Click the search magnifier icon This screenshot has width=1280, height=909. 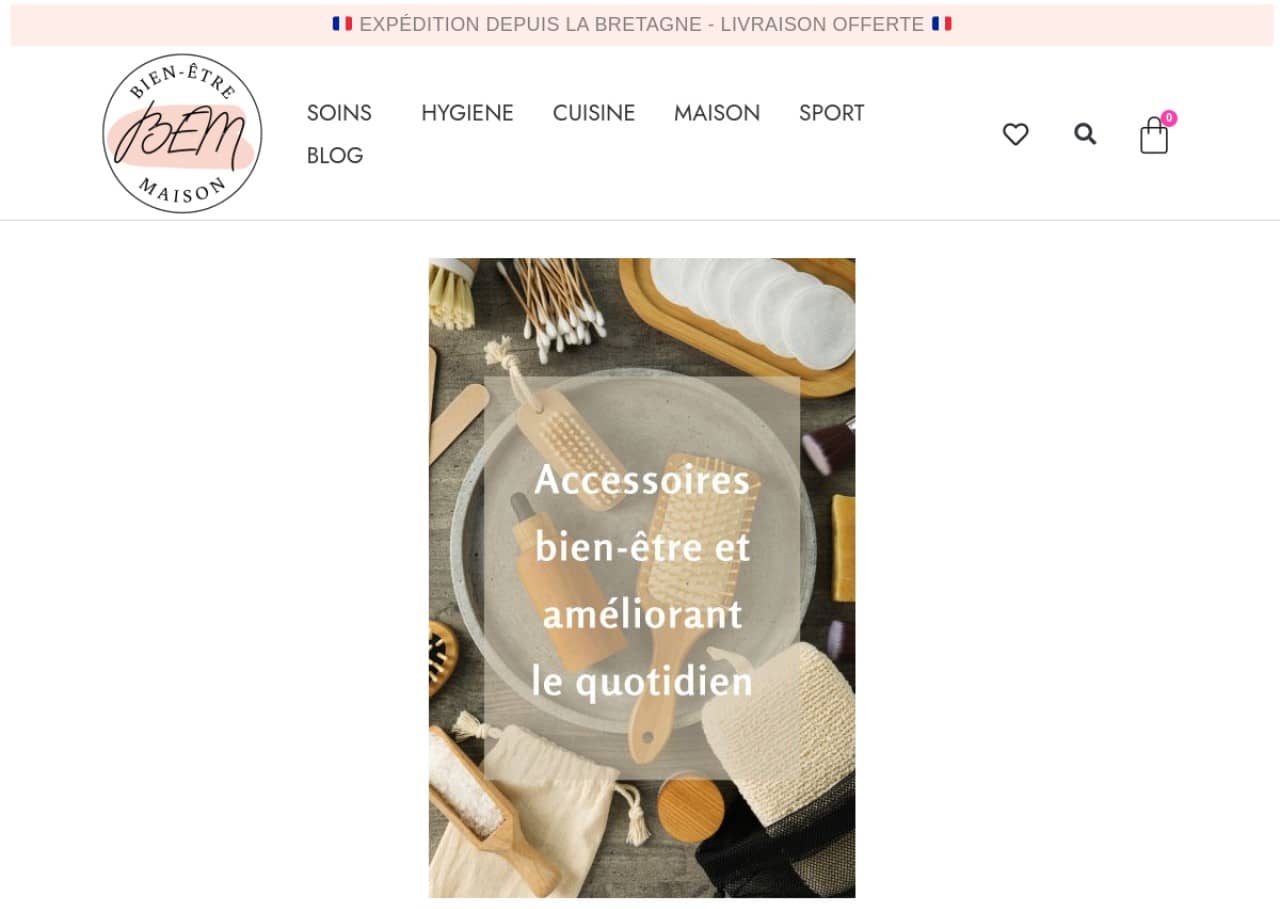click(x=1085, y=134)
